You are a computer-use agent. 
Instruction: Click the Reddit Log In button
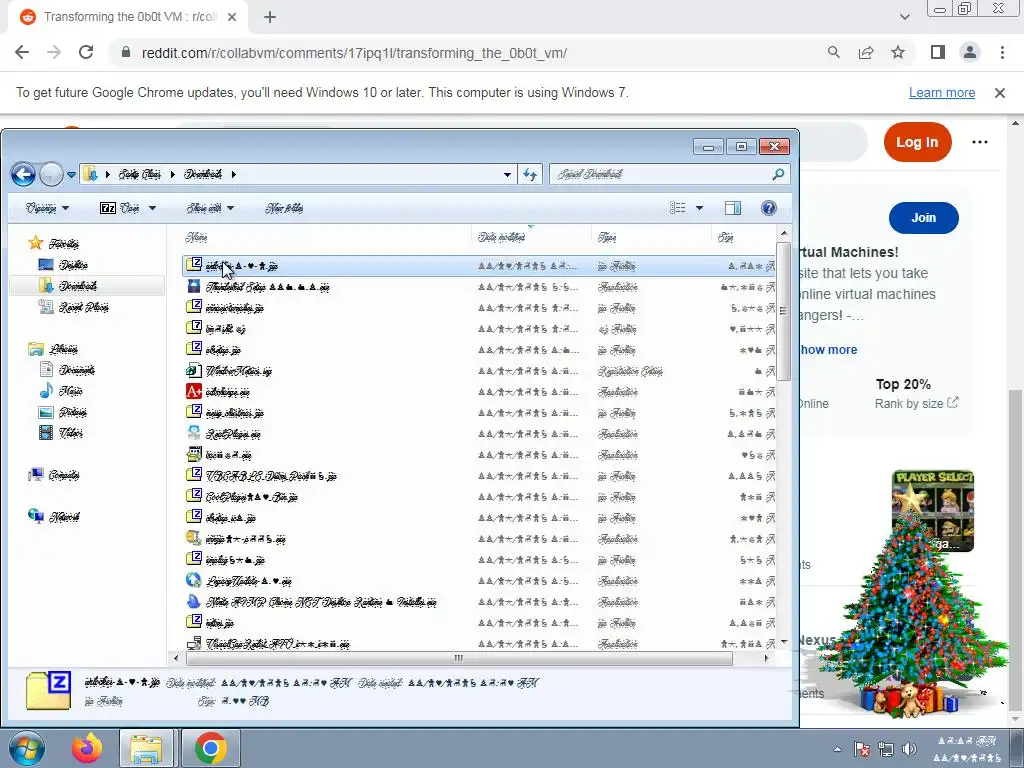coord(917,142)
